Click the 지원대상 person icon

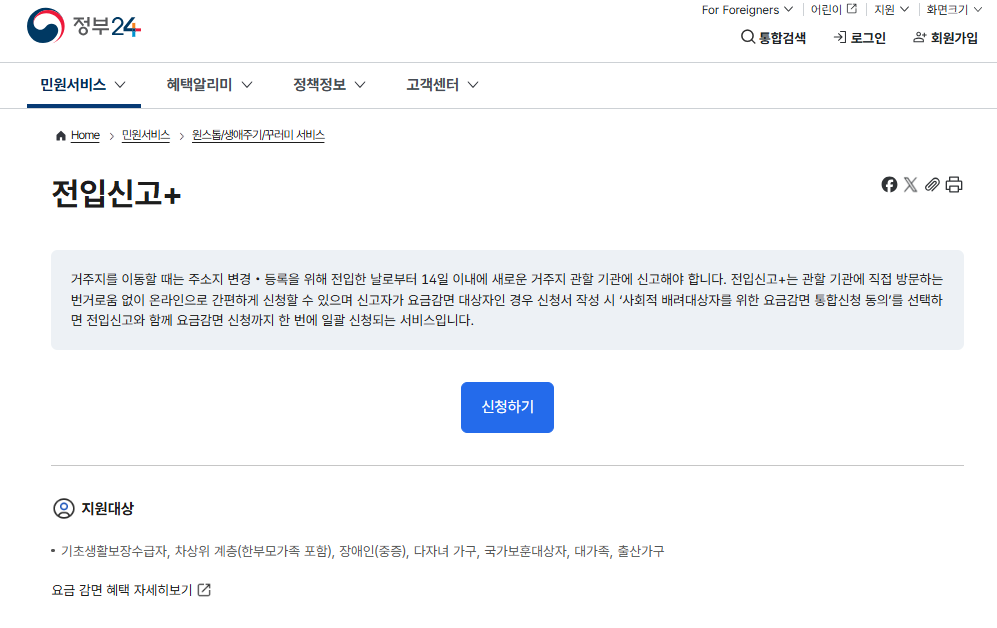click(x=64, y=509)
